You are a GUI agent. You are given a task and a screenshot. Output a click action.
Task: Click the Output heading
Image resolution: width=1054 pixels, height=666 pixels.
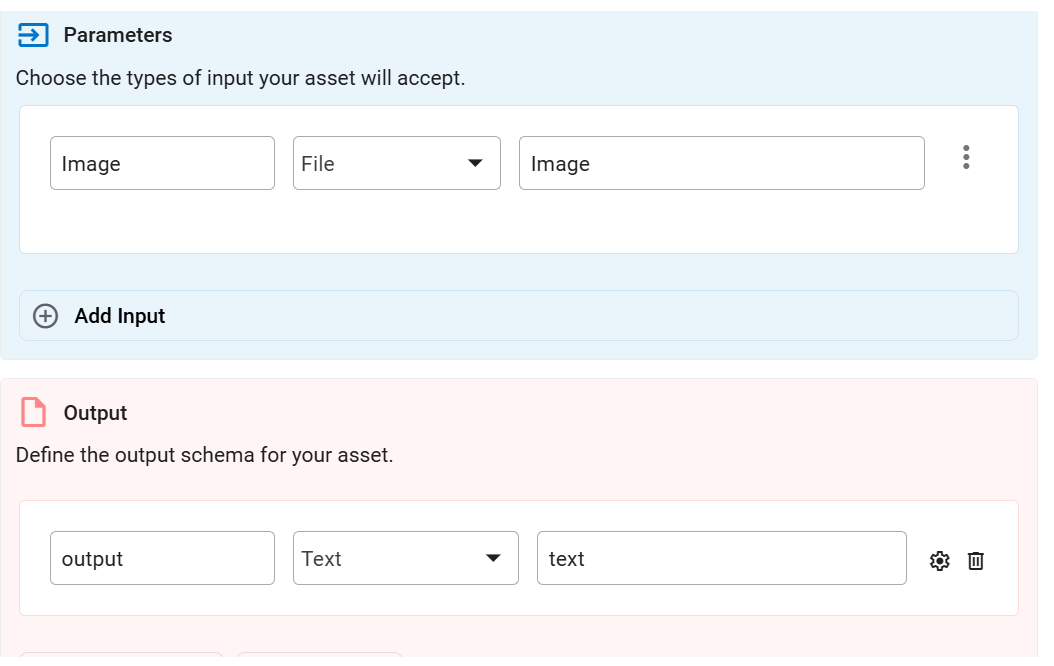(96, 413)
